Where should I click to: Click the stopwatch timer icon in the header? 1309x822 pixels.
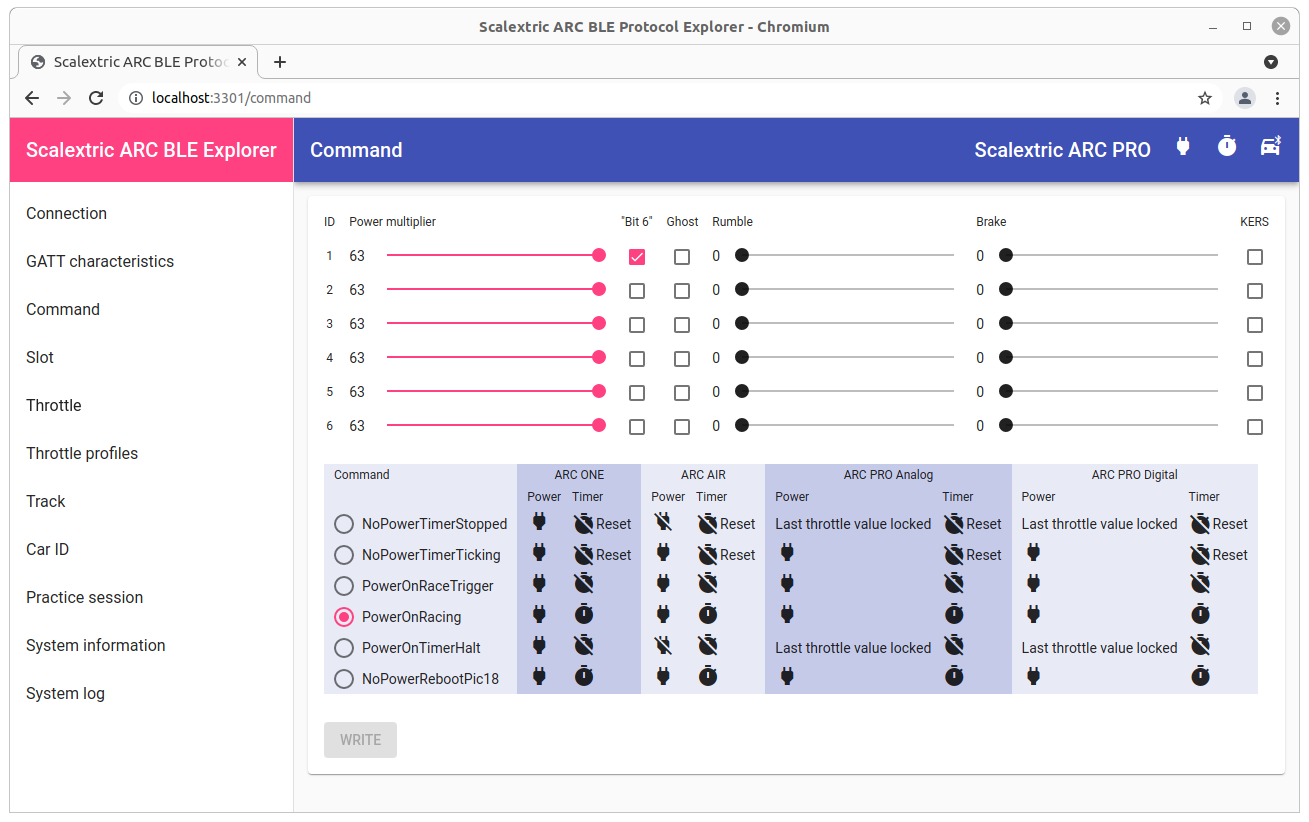[1226, 146]
